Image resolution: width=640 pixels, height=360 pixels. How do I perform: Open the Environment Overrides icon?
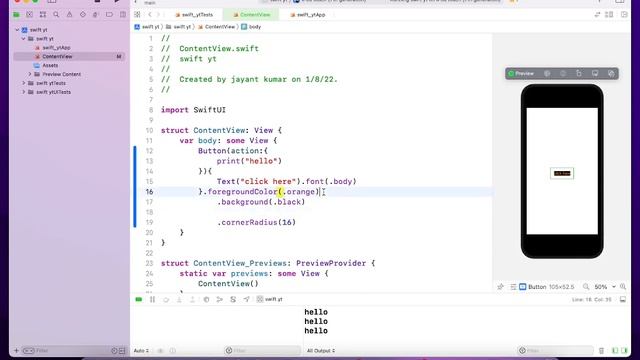[x=233, y=300]
